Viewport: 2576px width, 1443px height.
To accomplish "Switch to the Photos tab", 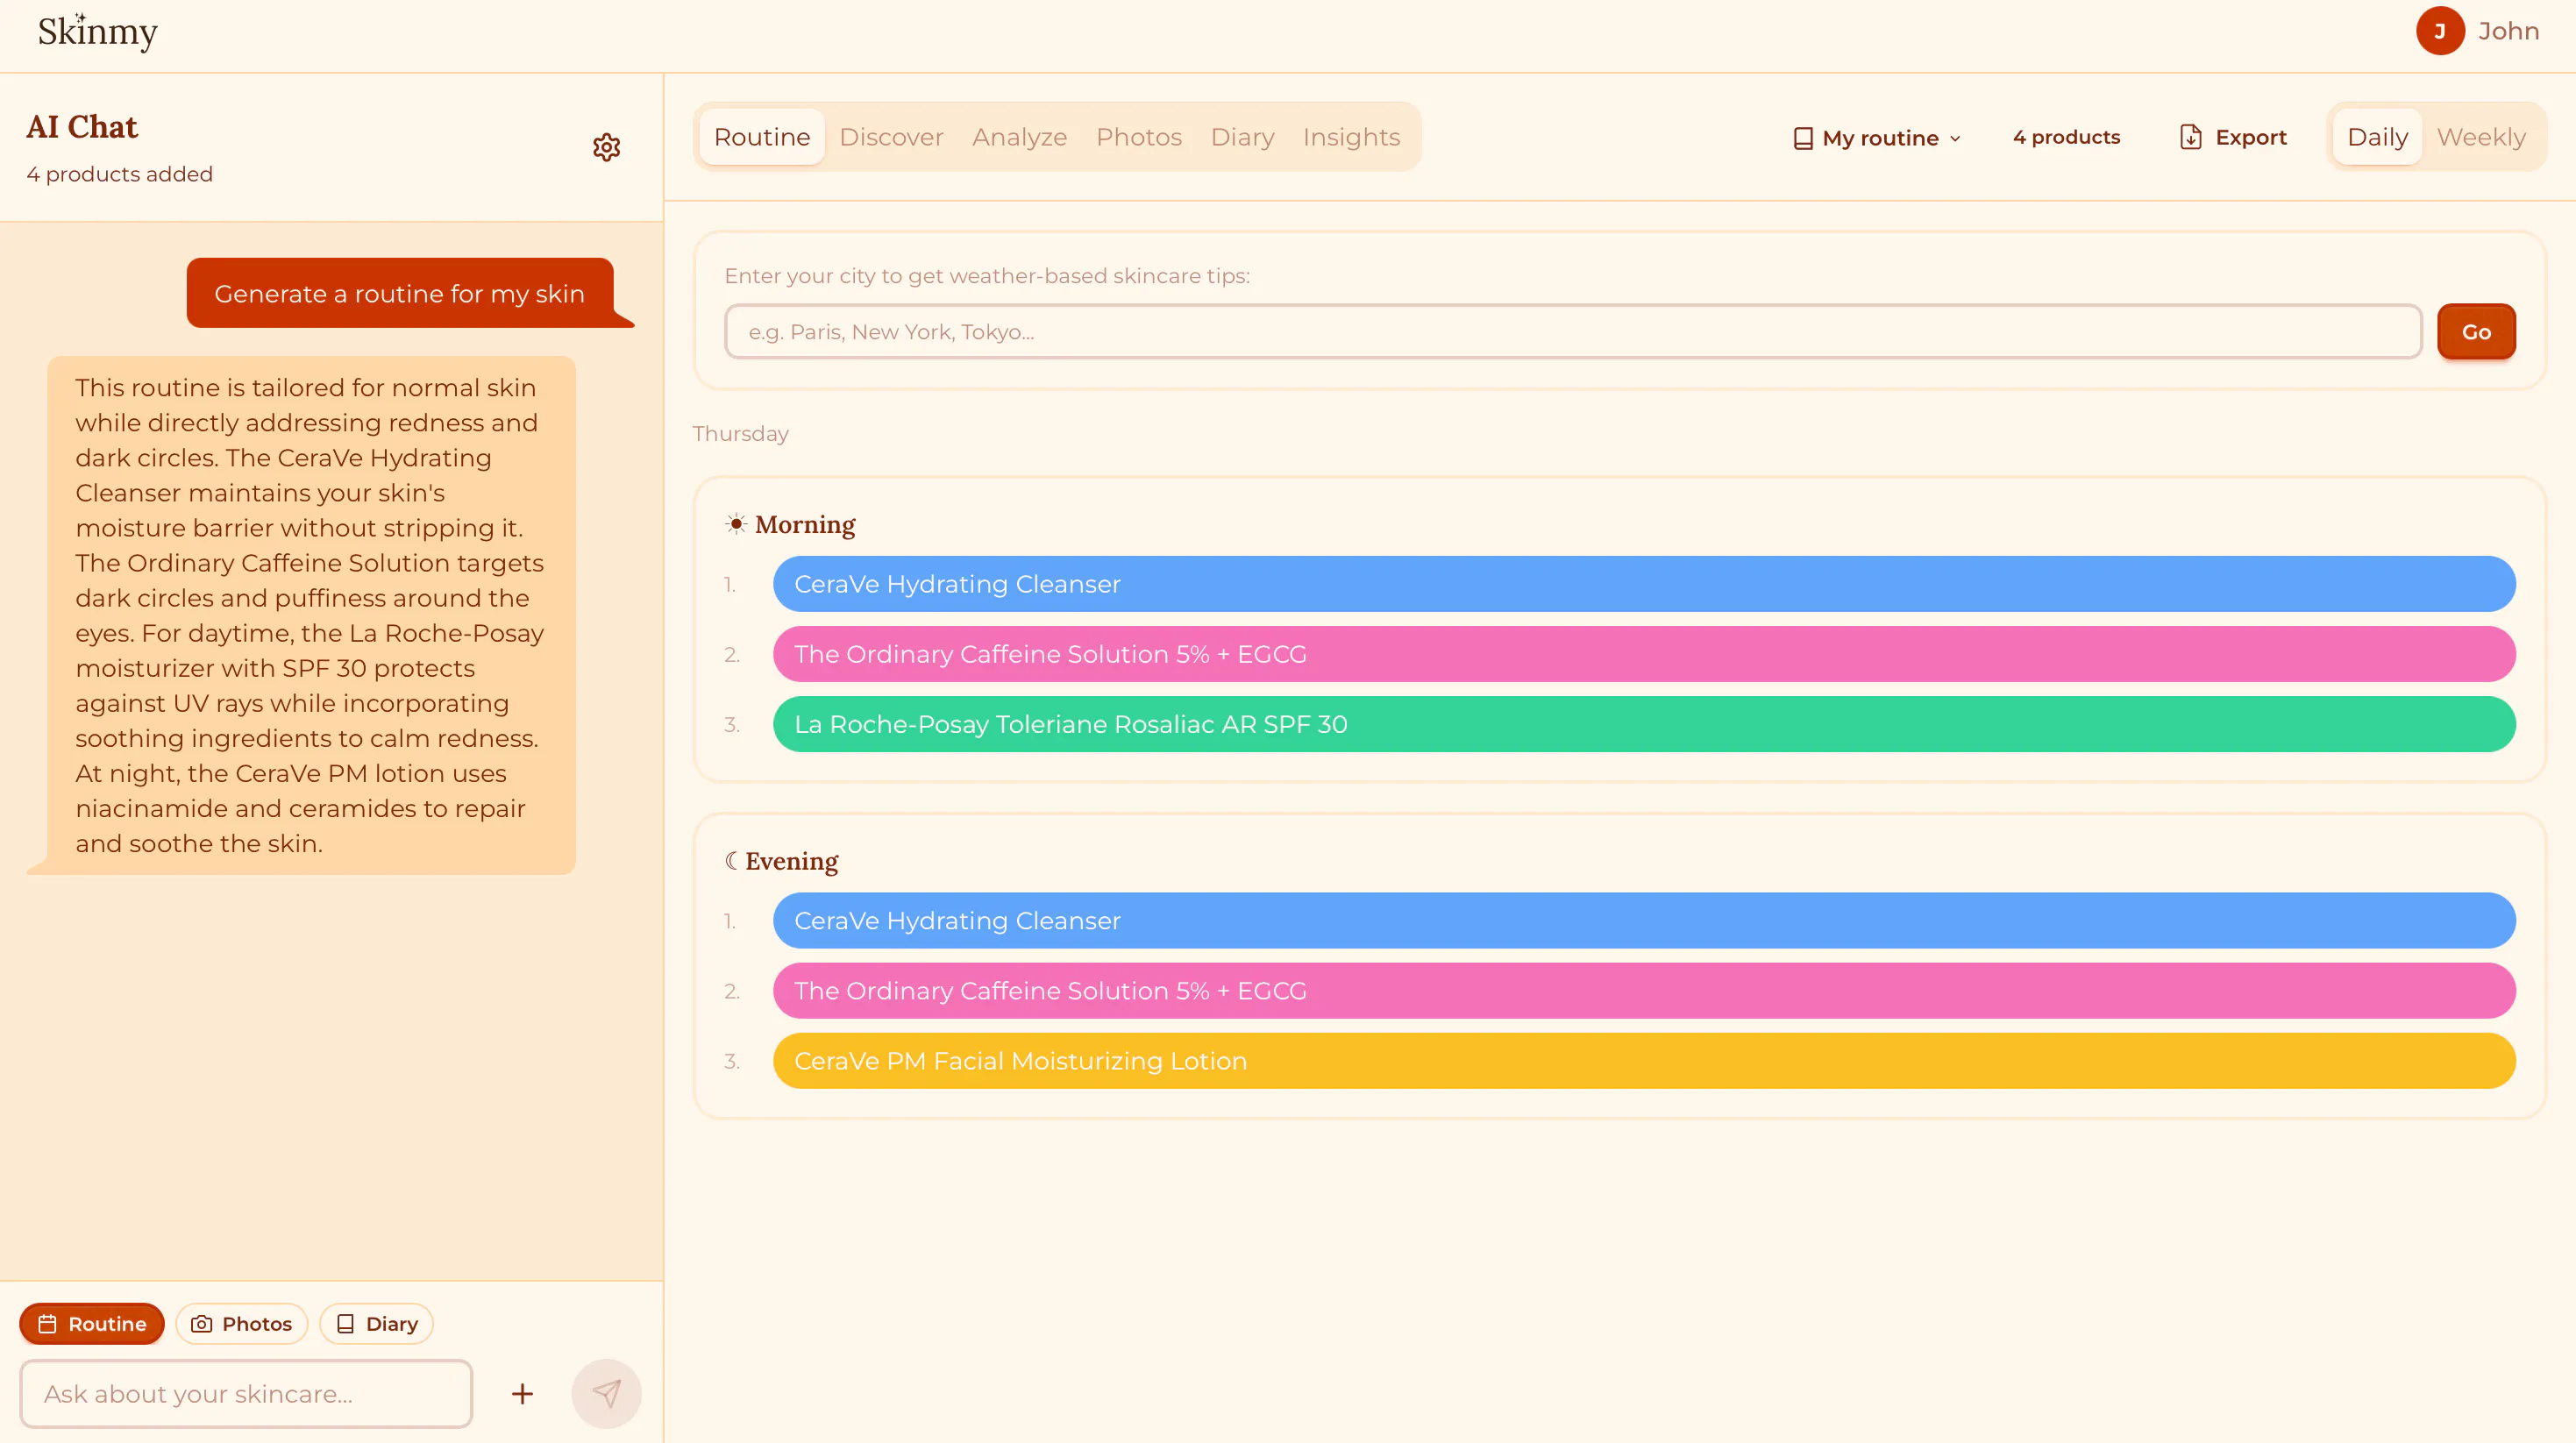I will (1138, 137).
